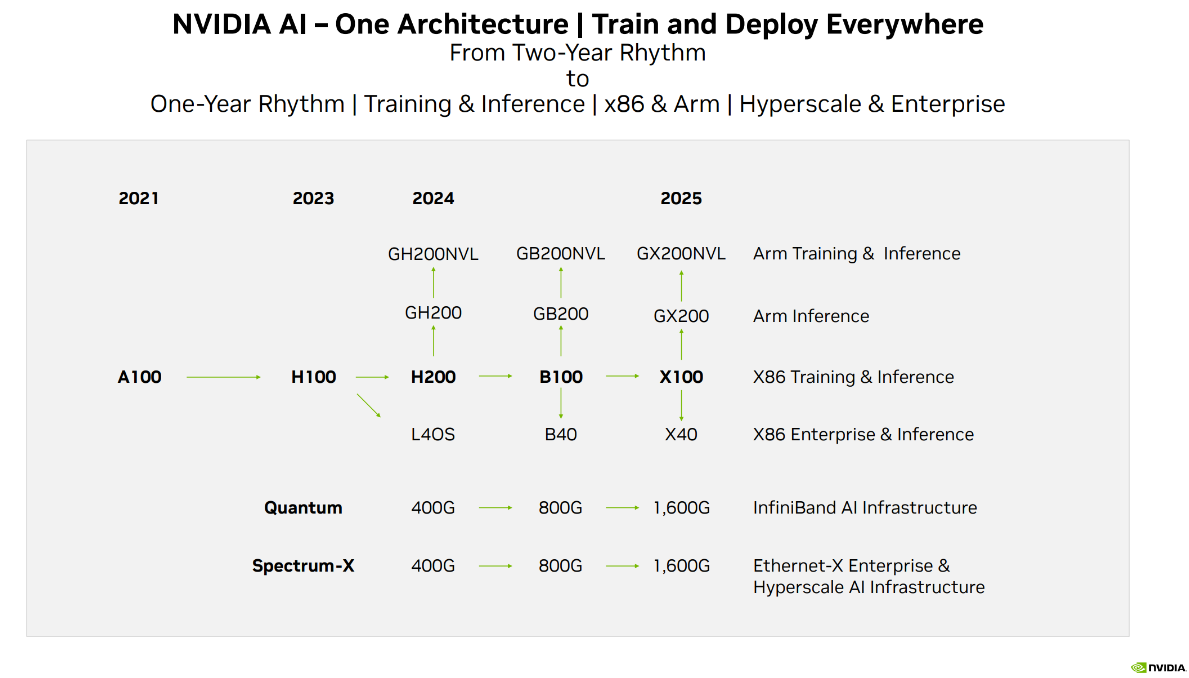
Task: Select the B100 GPU label
Action: point(560,377)
